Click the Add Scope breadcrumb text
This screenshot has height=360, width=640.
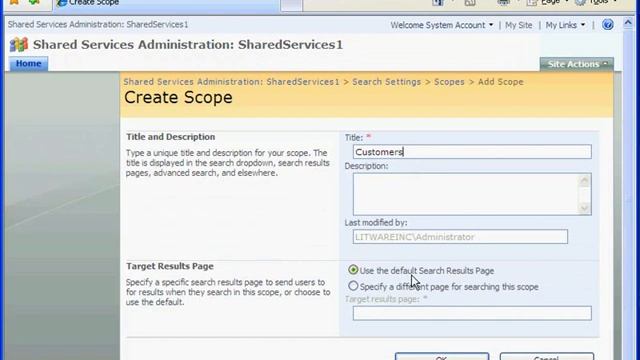point(501,82)
